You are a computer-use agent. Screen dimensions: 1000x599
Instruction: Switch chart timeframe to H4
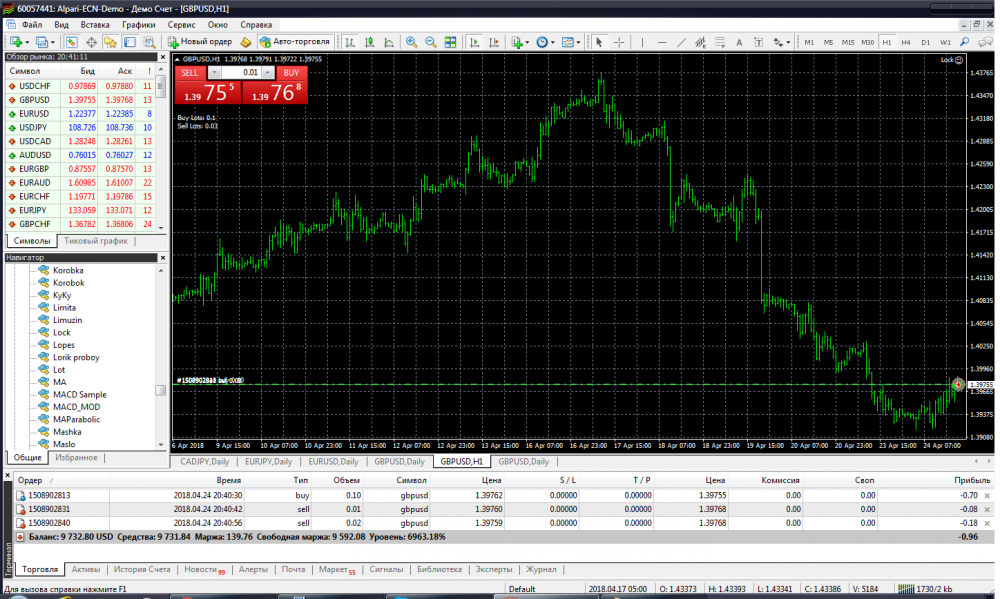point(905,42)
